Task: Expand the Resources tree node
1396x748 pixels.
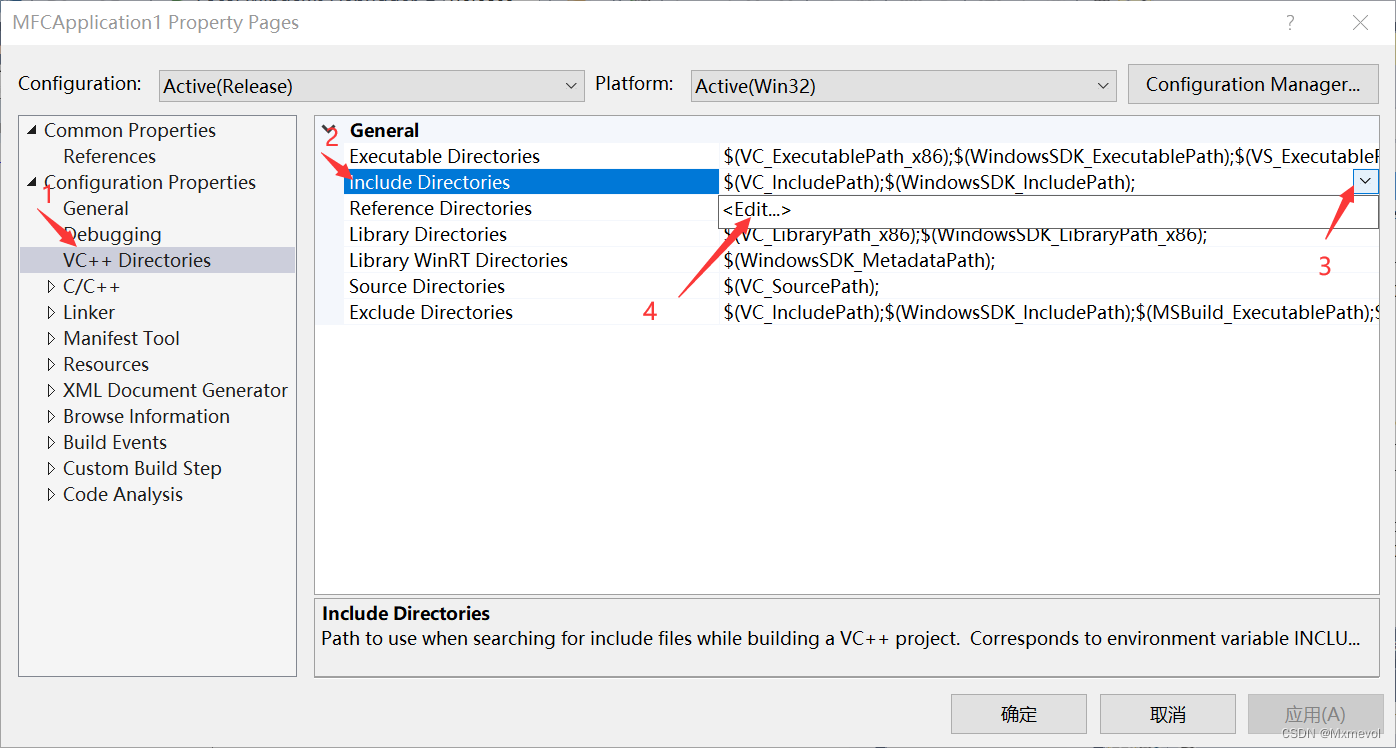Action: click(x=52, y=364)
